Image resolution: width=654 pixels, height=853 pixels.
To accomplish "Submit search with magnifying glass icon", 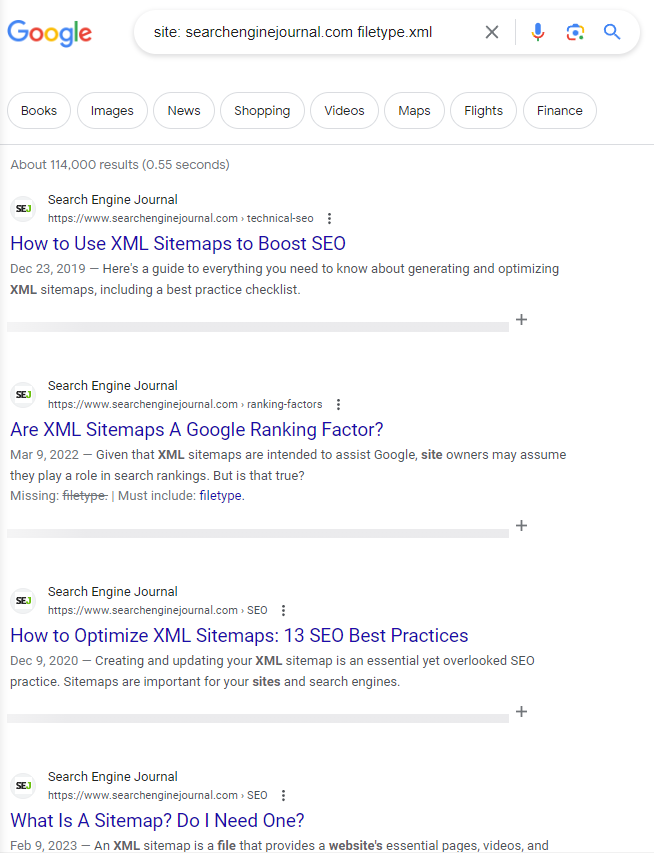I will coord(612,32).
